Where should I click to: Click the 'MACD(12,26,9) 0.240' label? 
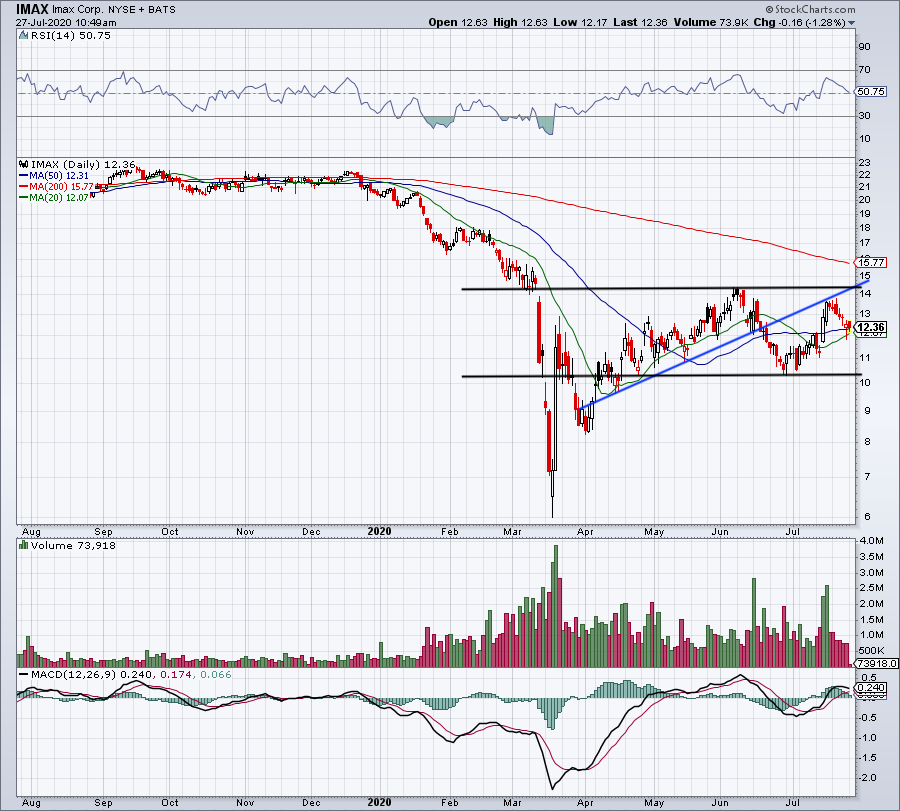92,674
